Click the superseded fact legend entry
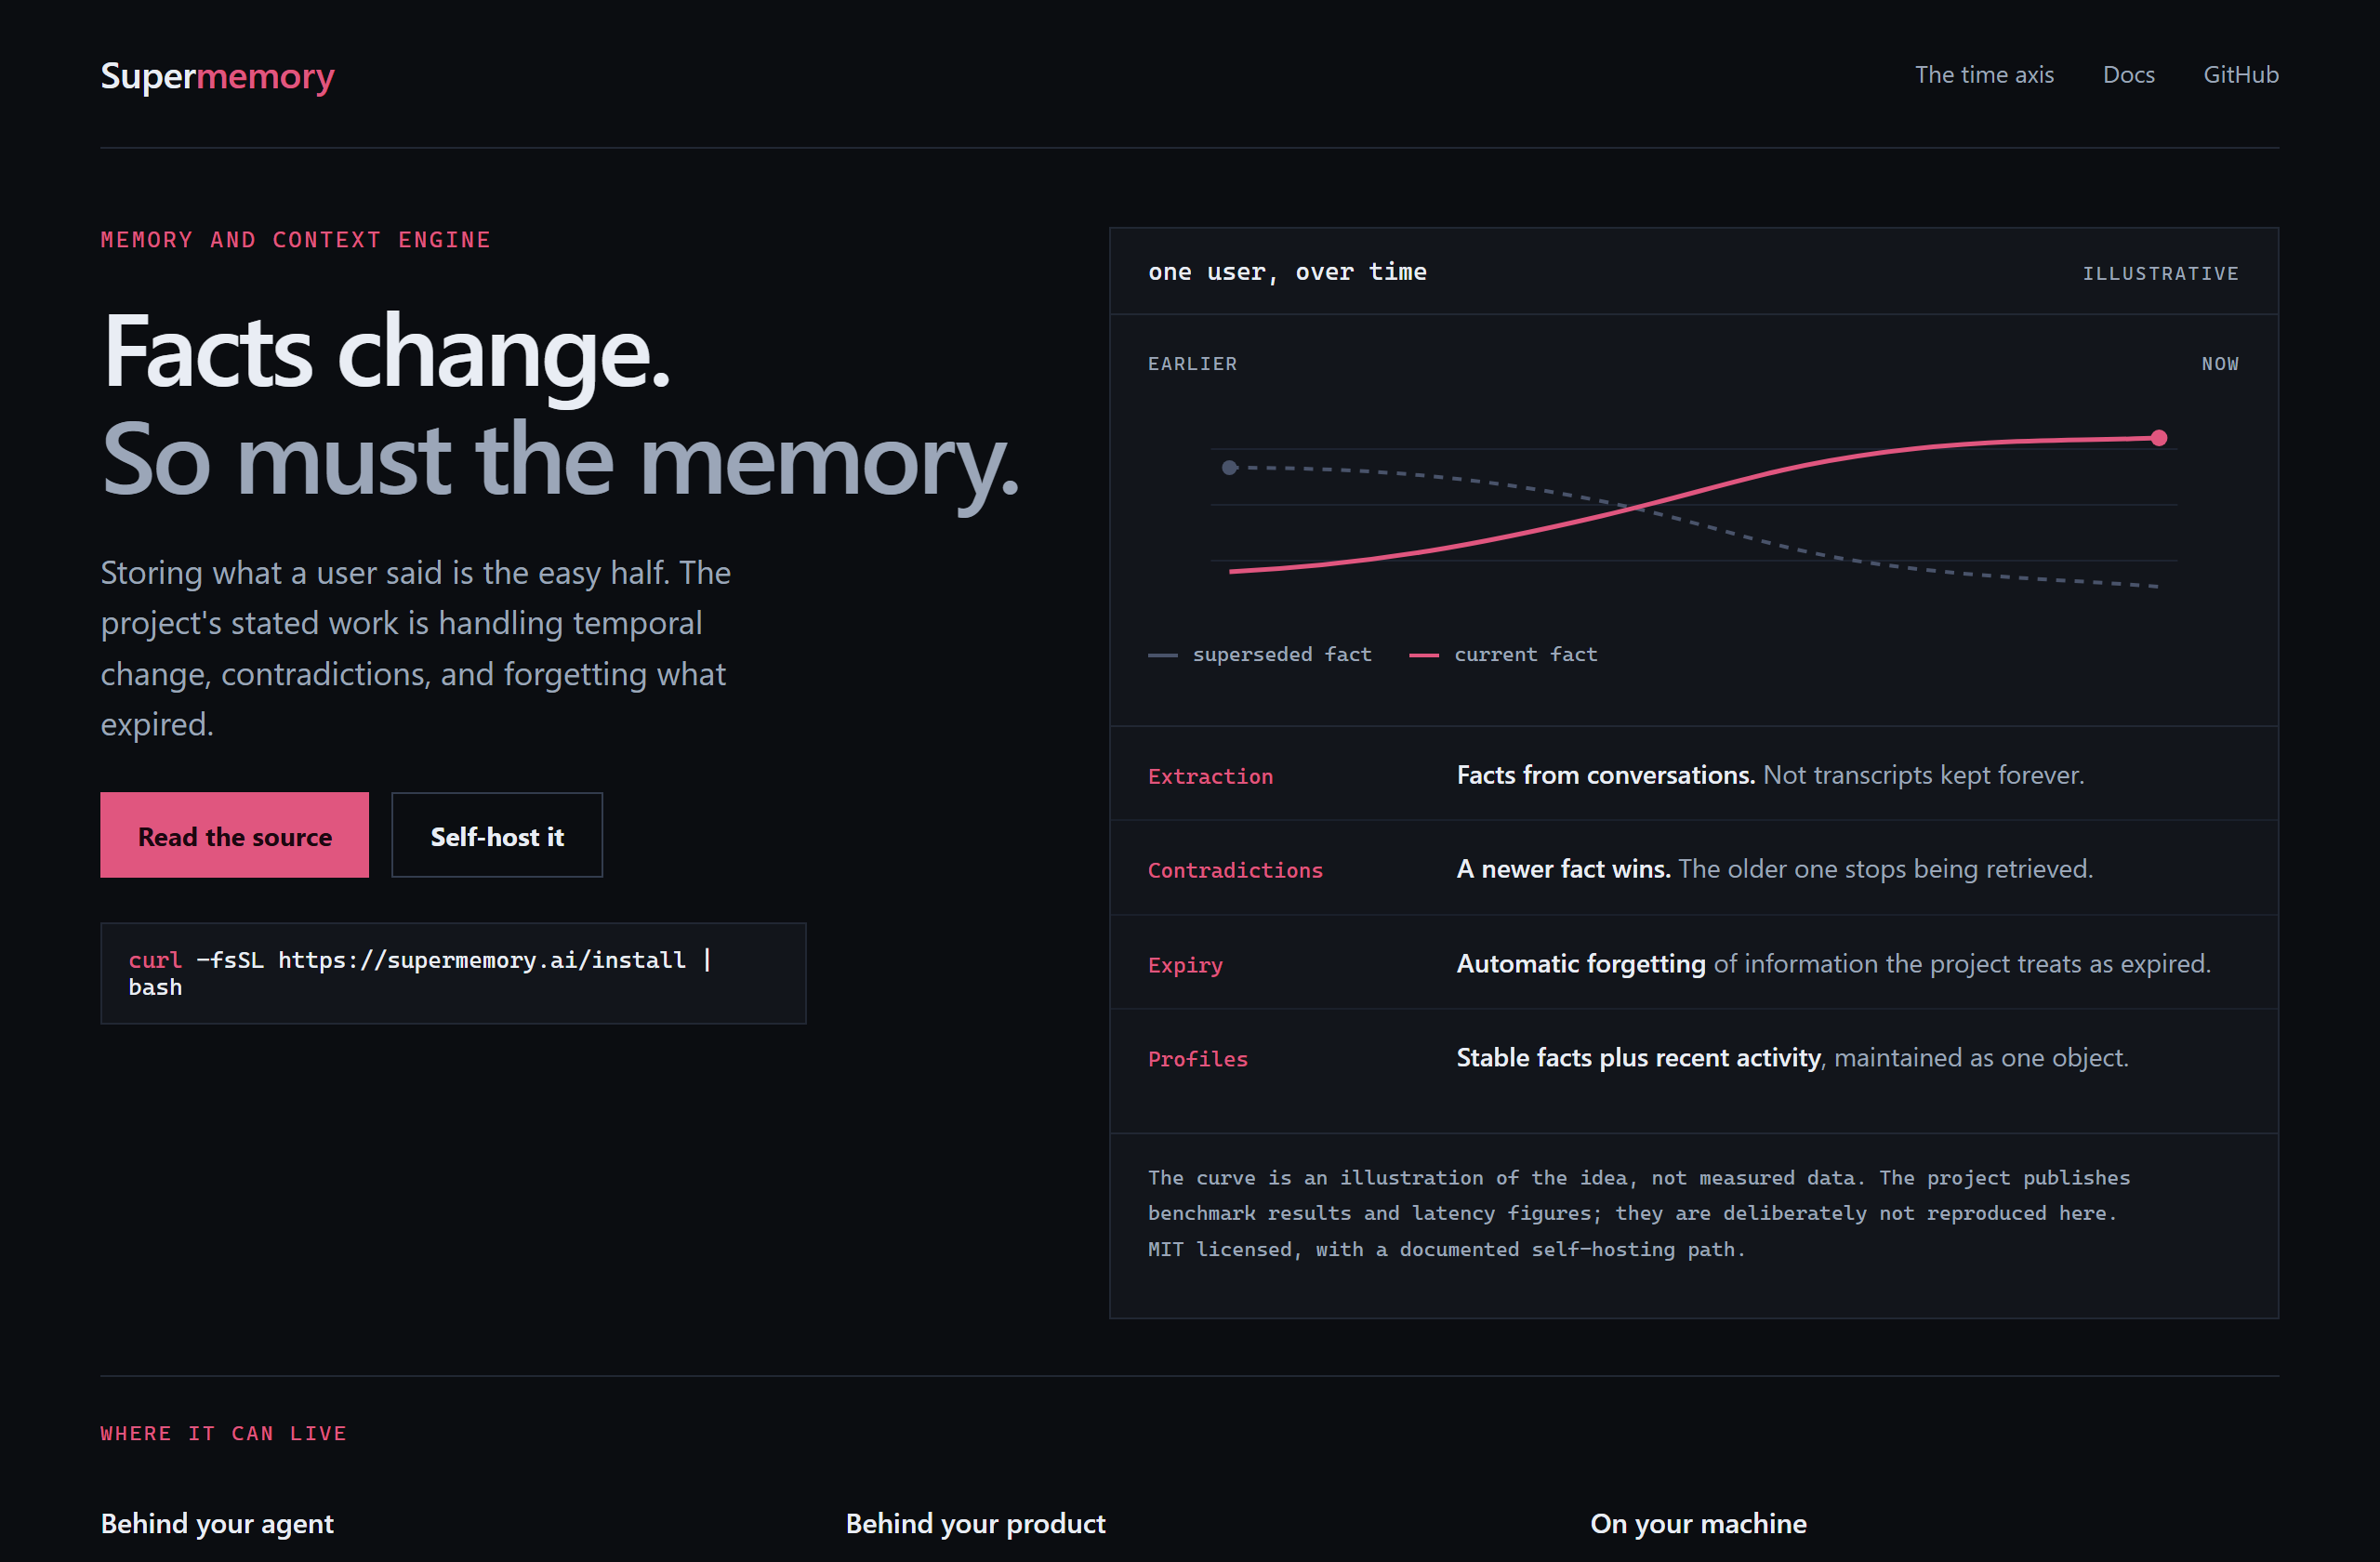Screen dimensions: 2380x1562 coord(1260,654)
